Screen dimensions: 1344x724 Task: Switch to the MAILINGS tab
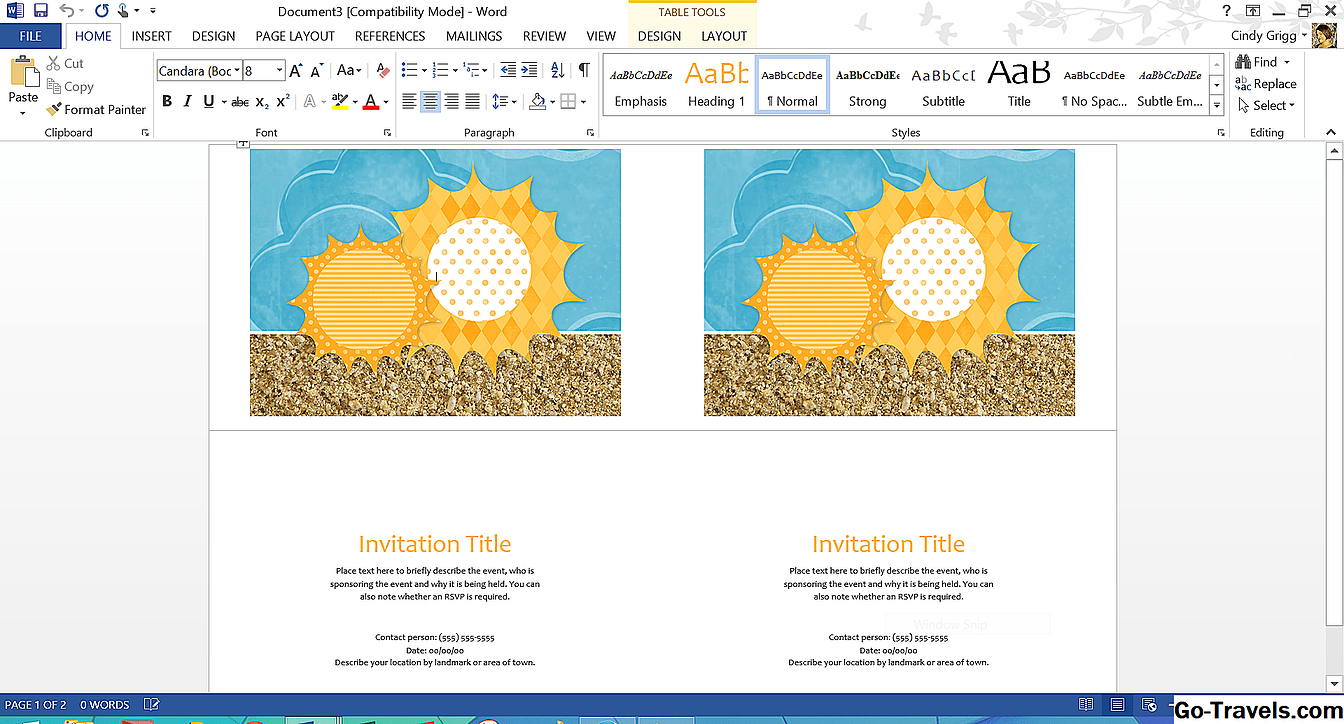coord(474,36)
